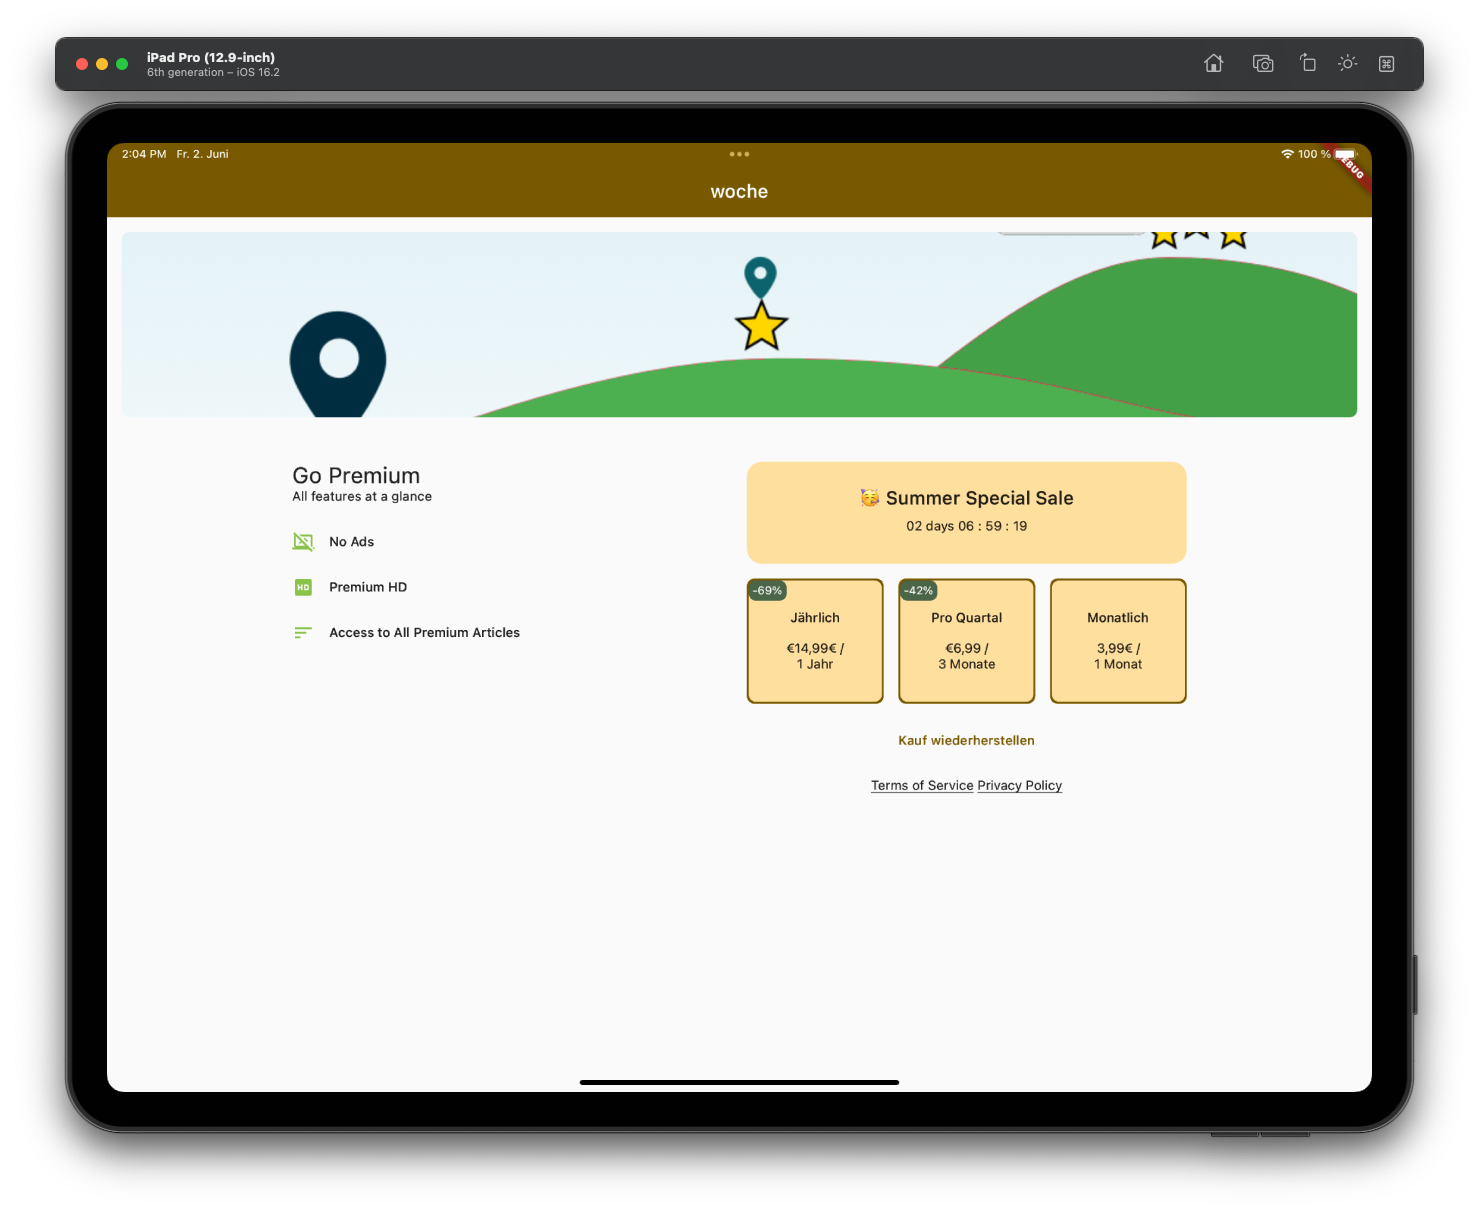Click the sale countdown timer text
The height and width of the screenshot is (1218, 1479).
coord(966,526)
